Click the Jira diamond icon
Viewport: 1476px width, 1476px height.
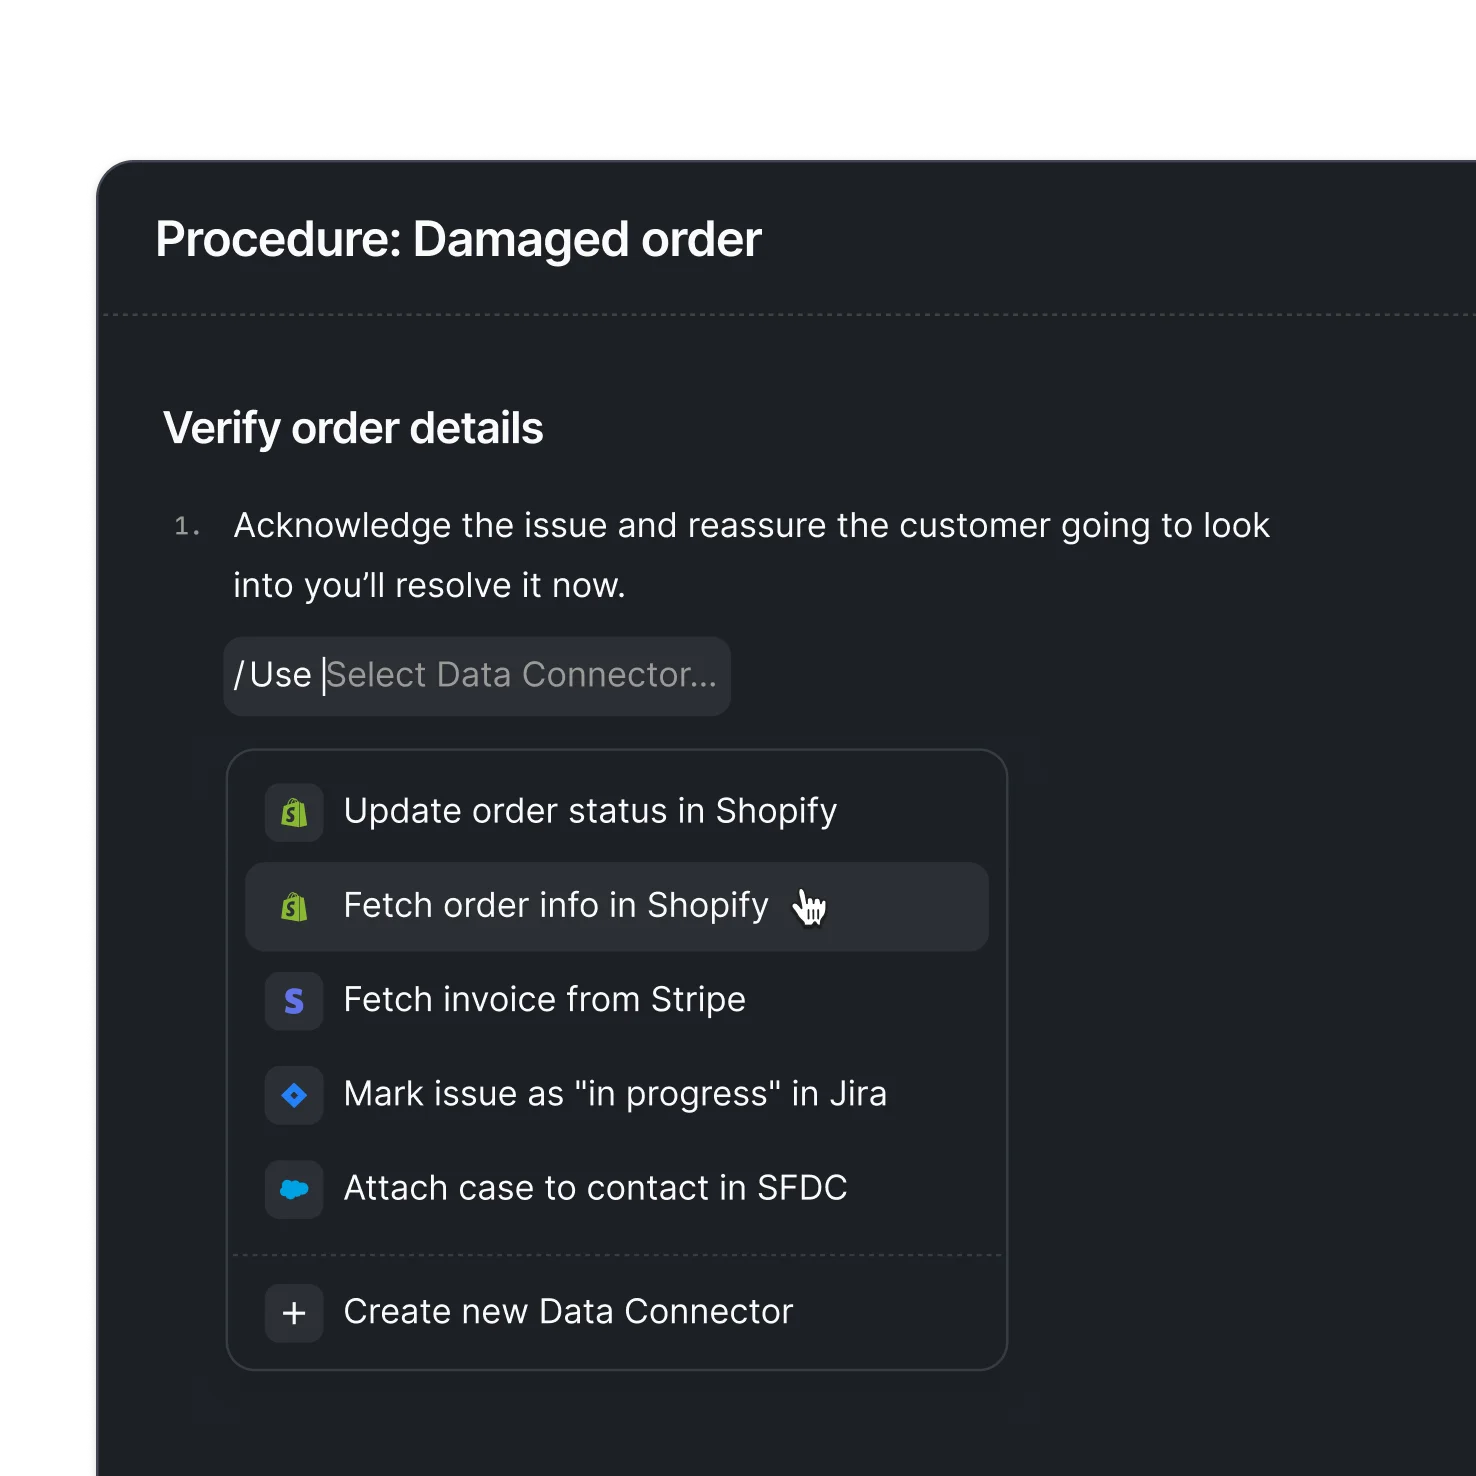[x=294, y=1095]
